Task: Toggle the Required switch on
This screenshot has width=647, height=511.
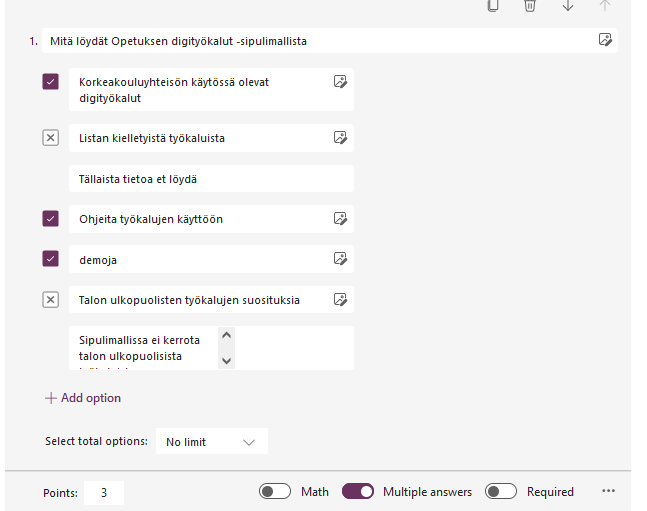Action: [501, 491]
